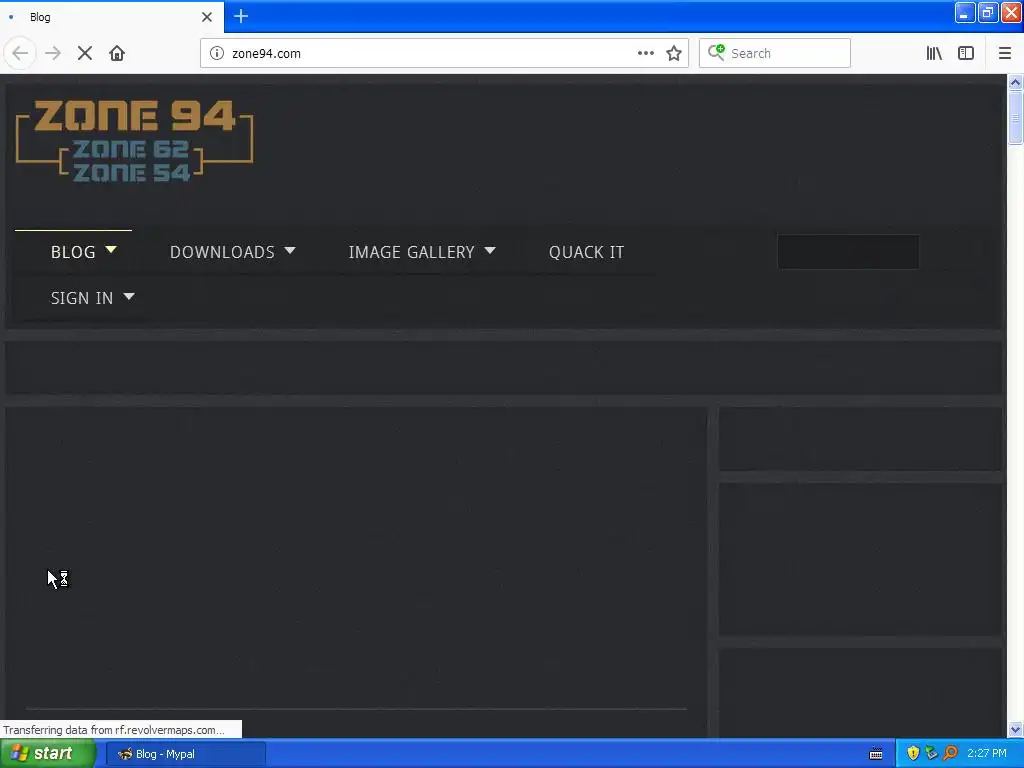Open the SIGN IN menu item

click(82, 298)
